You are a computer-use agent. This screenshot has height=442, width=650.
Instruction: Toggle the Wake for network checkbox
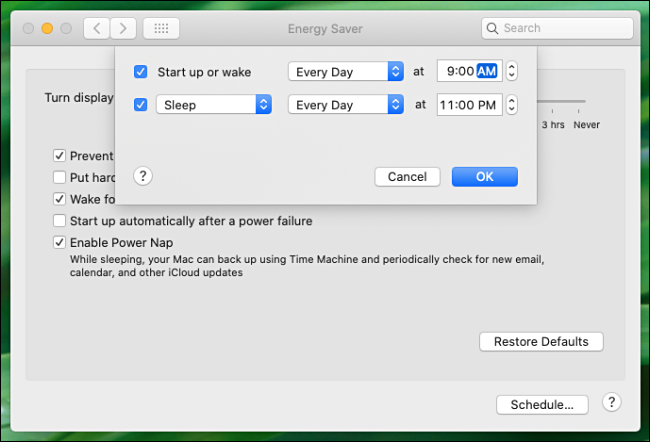coord(59,199)
